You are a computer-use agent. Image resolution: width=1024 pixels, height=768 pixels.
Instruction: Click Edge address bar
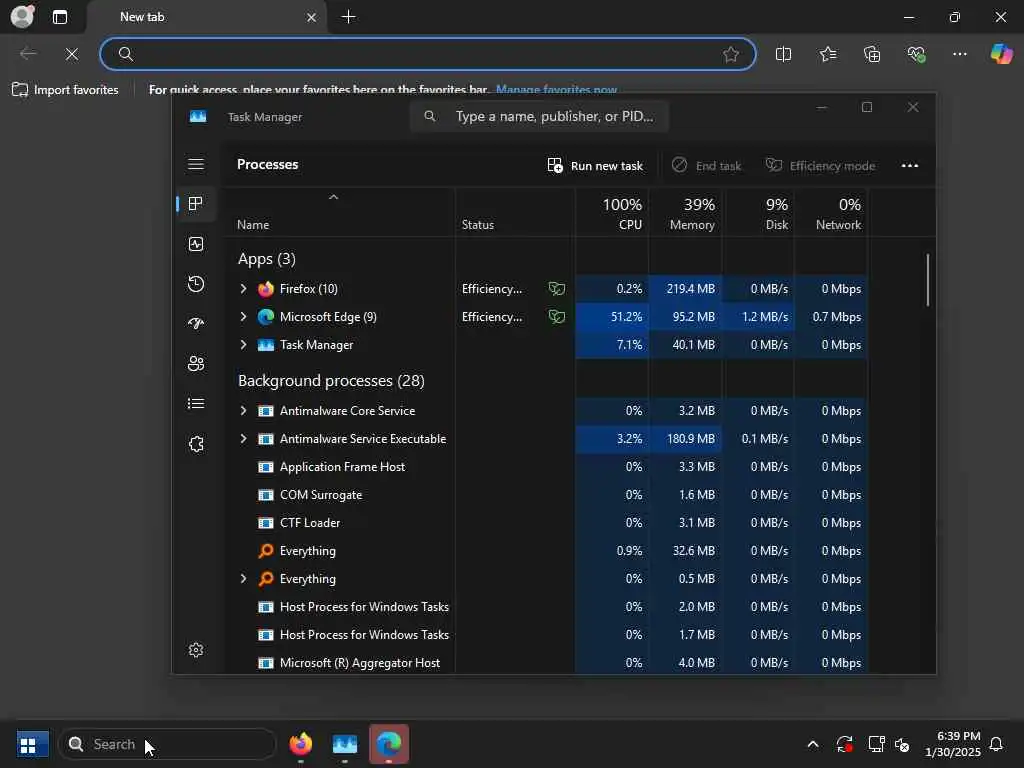pos(428,54)
